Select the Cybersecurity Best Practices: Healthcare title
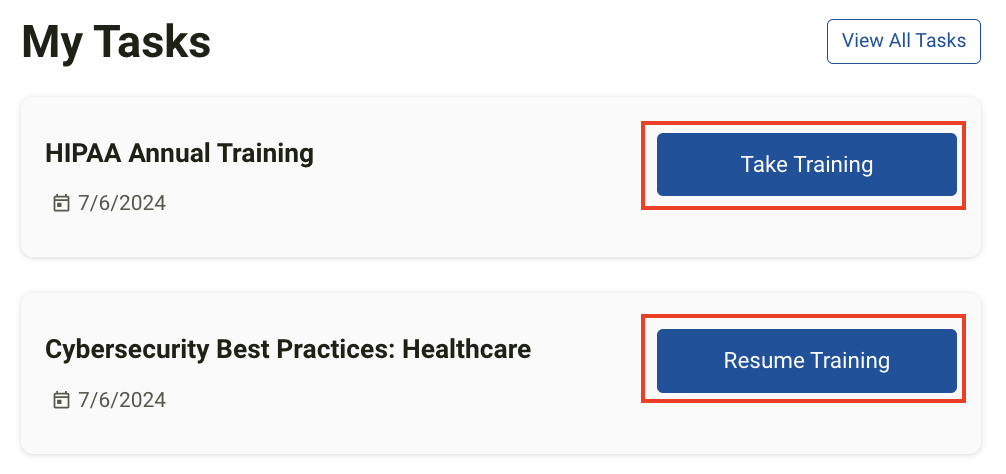The height and width of the screenshot is (474, 1006). click(288, 350)
